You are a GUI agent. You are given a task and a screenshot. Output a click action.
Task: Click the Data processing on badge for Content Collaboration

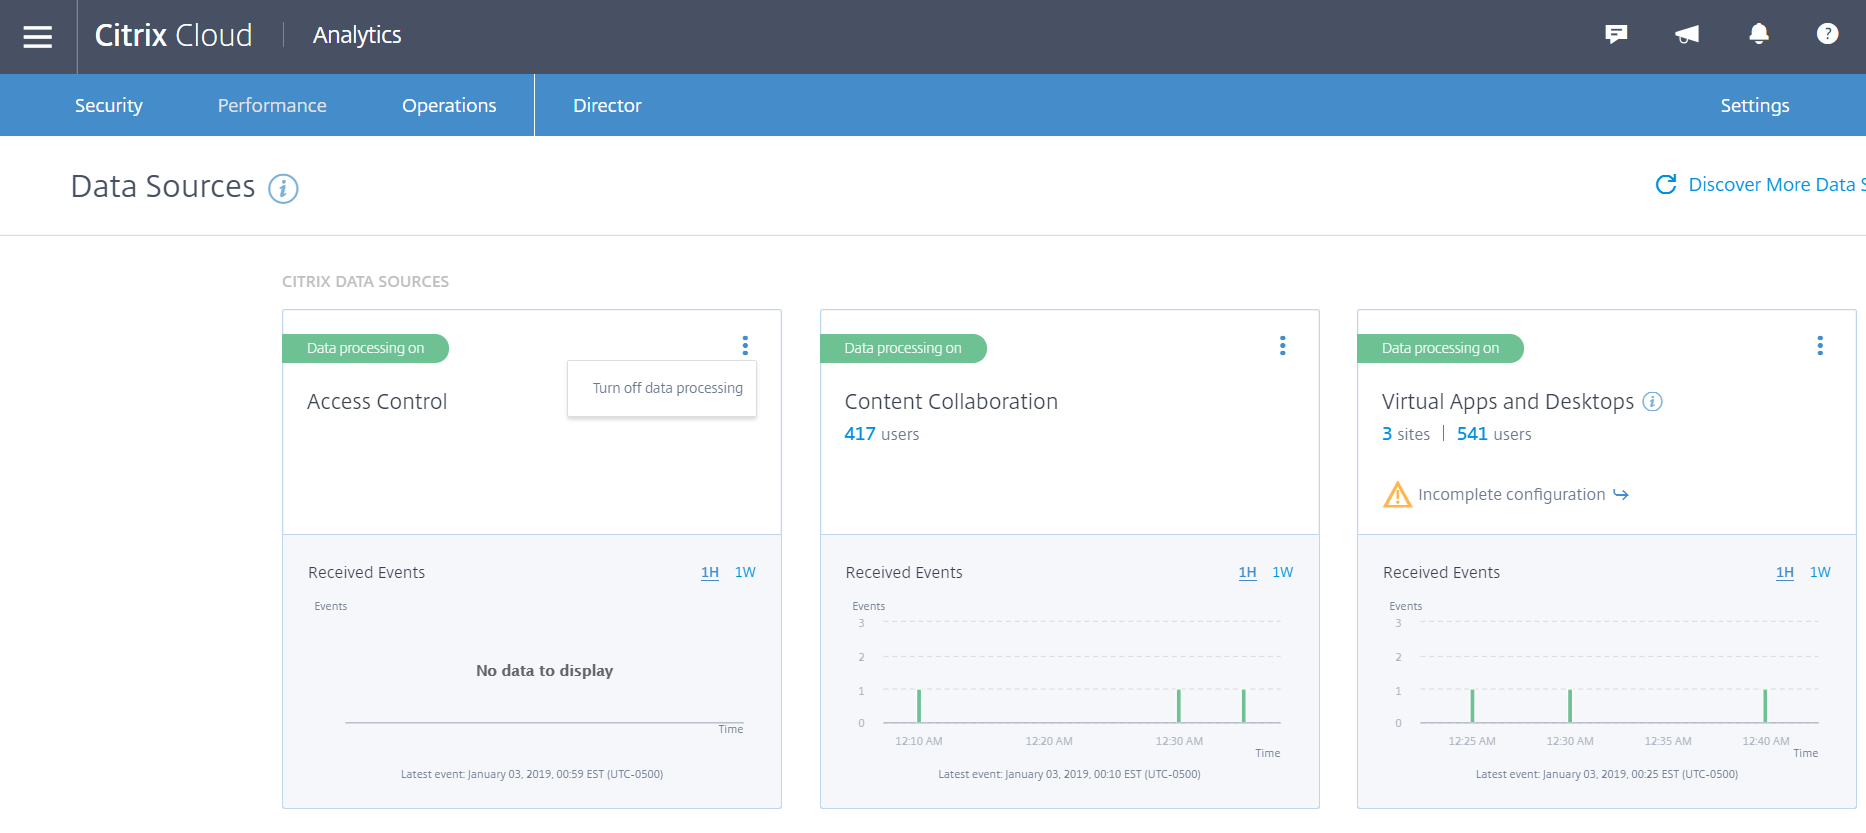point(903,348)
